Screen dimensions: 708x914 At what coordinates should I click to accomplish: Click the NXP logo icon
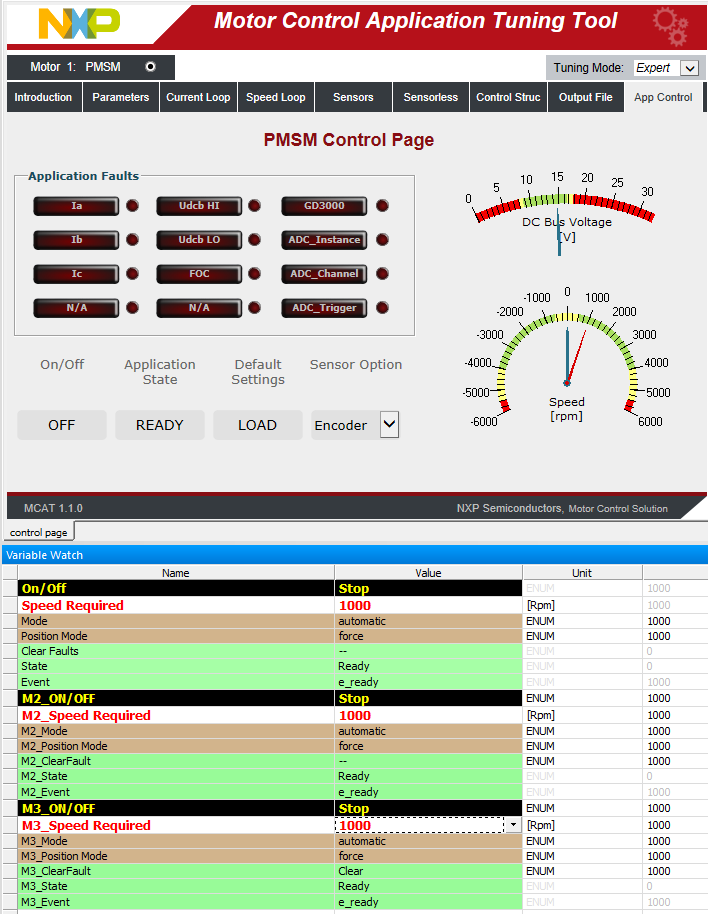(78, 22)
